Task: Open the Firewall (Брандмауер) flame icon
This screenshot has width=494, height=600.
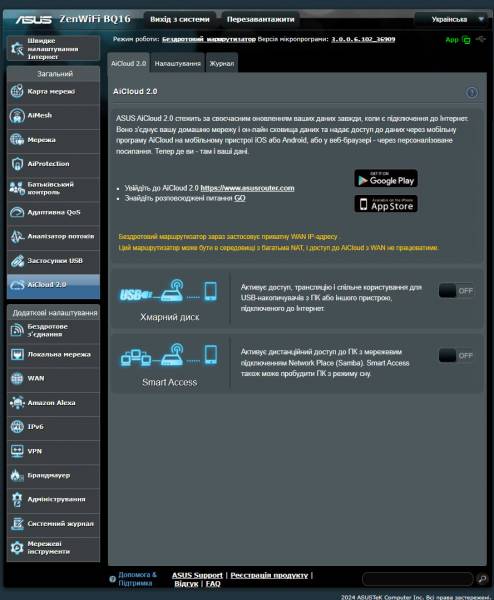Action: tap(17, 475)
